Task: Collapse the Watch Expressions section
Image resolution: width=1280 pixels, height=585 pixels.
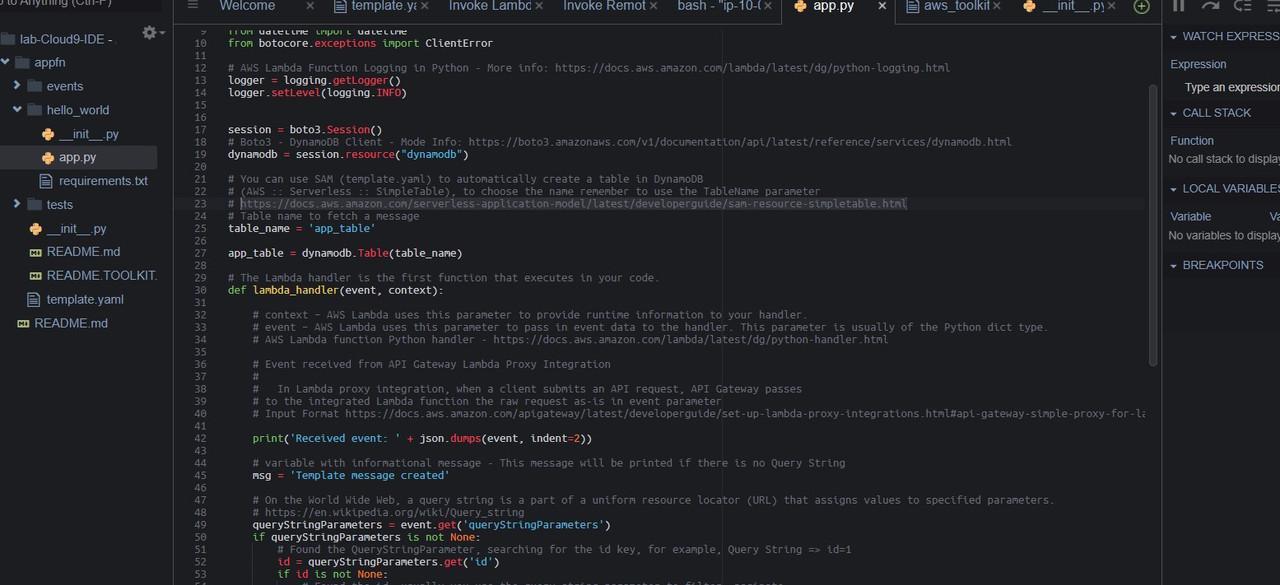Action: coord(1174,37)
